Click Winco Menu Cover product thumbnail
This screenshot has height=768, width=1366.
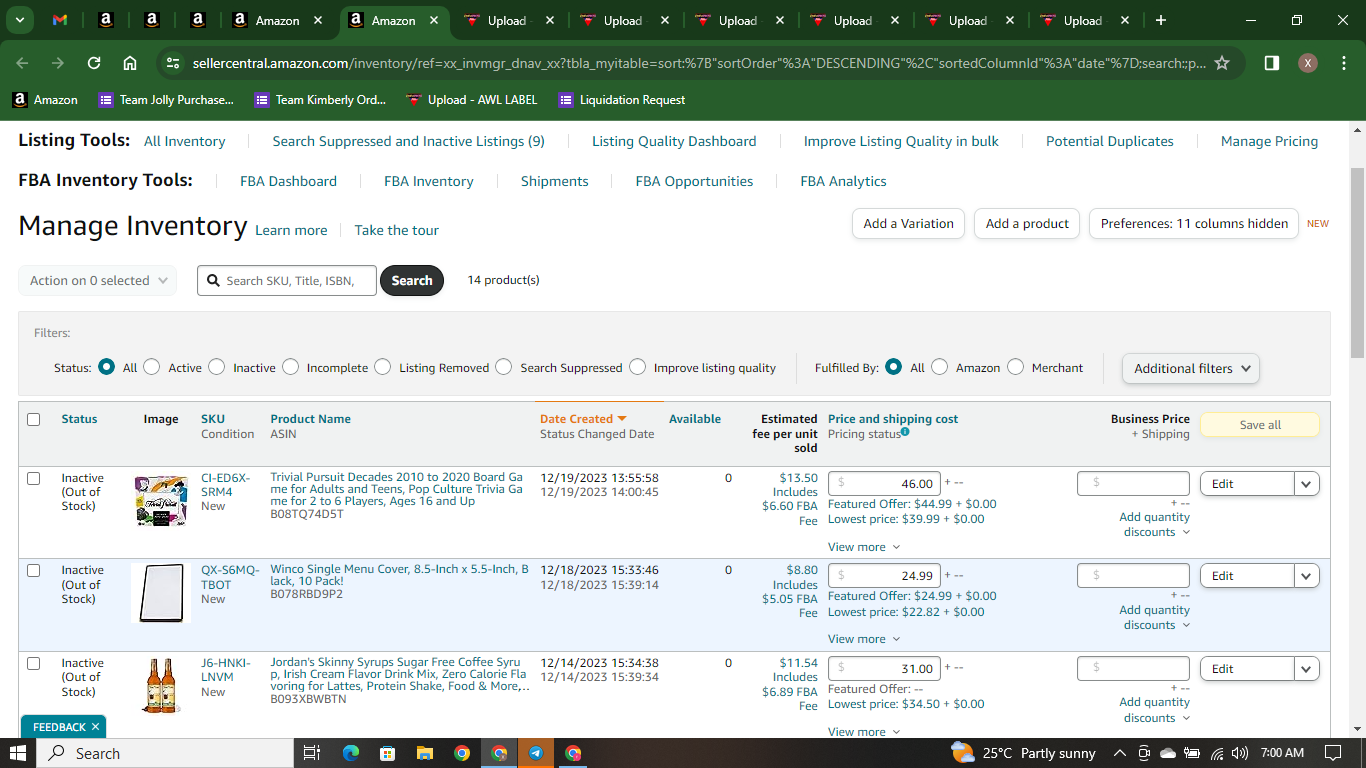(x=161, y=593)
